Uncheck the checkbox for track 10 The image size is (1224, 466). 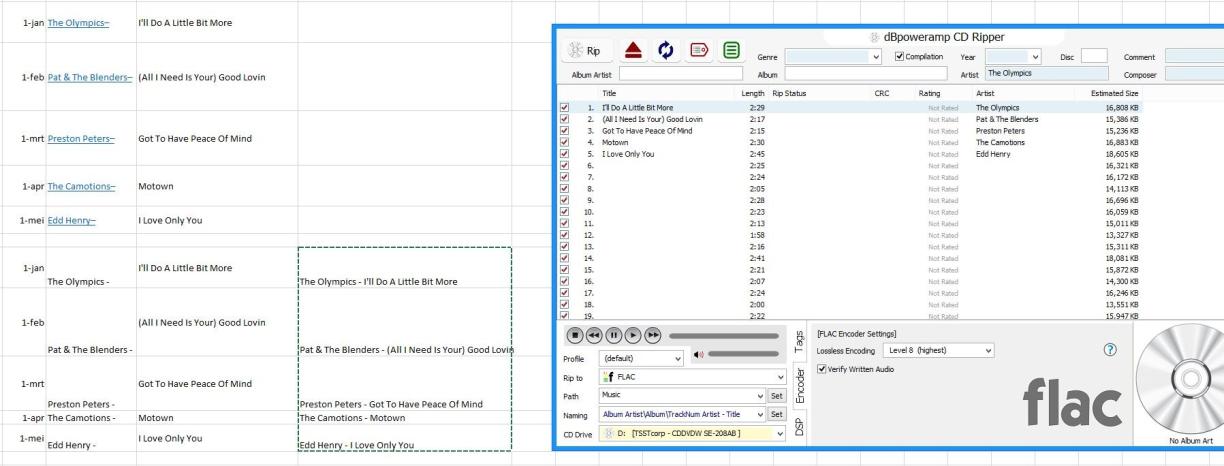point(565,212)
